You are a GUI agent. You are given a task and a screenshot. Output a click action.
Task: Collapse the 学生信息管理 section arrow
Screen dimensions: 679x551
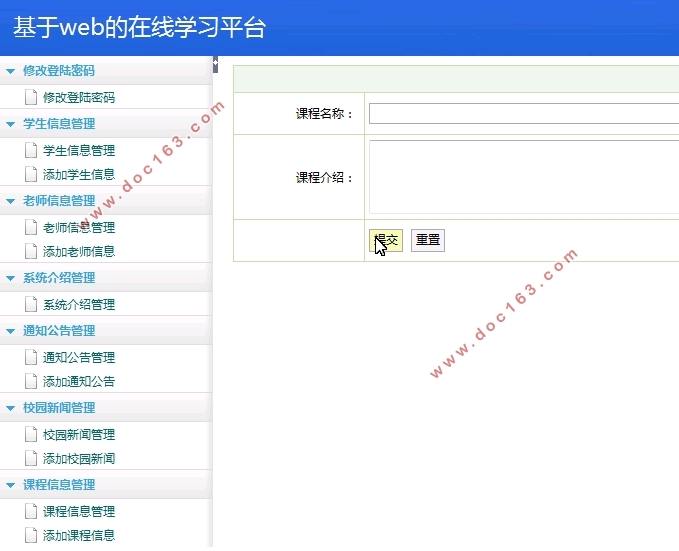[10, 124]
